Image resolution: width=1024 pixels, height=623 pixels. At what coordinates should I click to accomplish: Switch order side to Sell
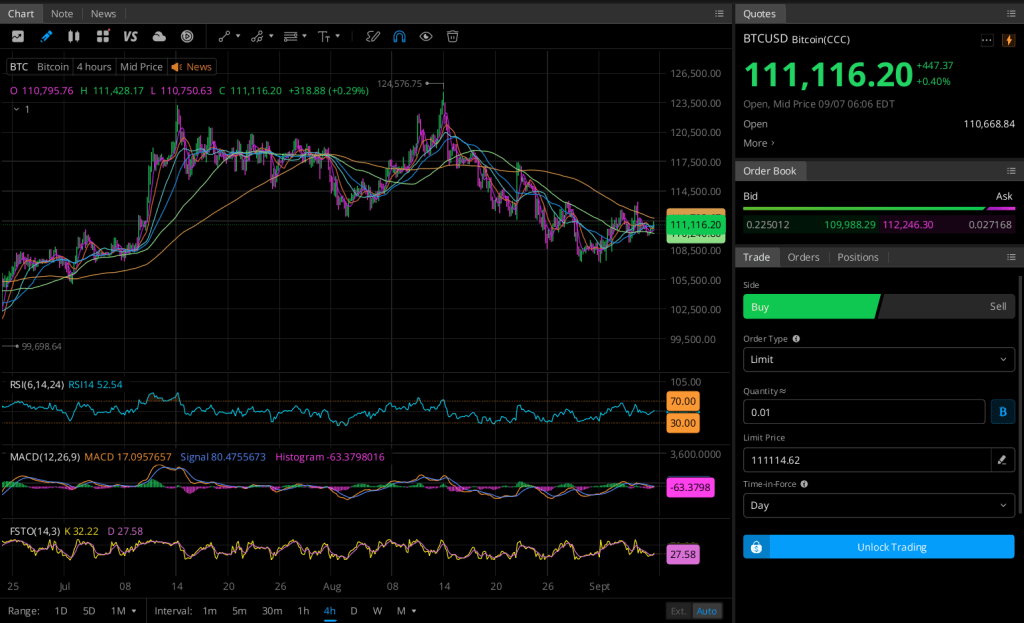tap(948, 306)
